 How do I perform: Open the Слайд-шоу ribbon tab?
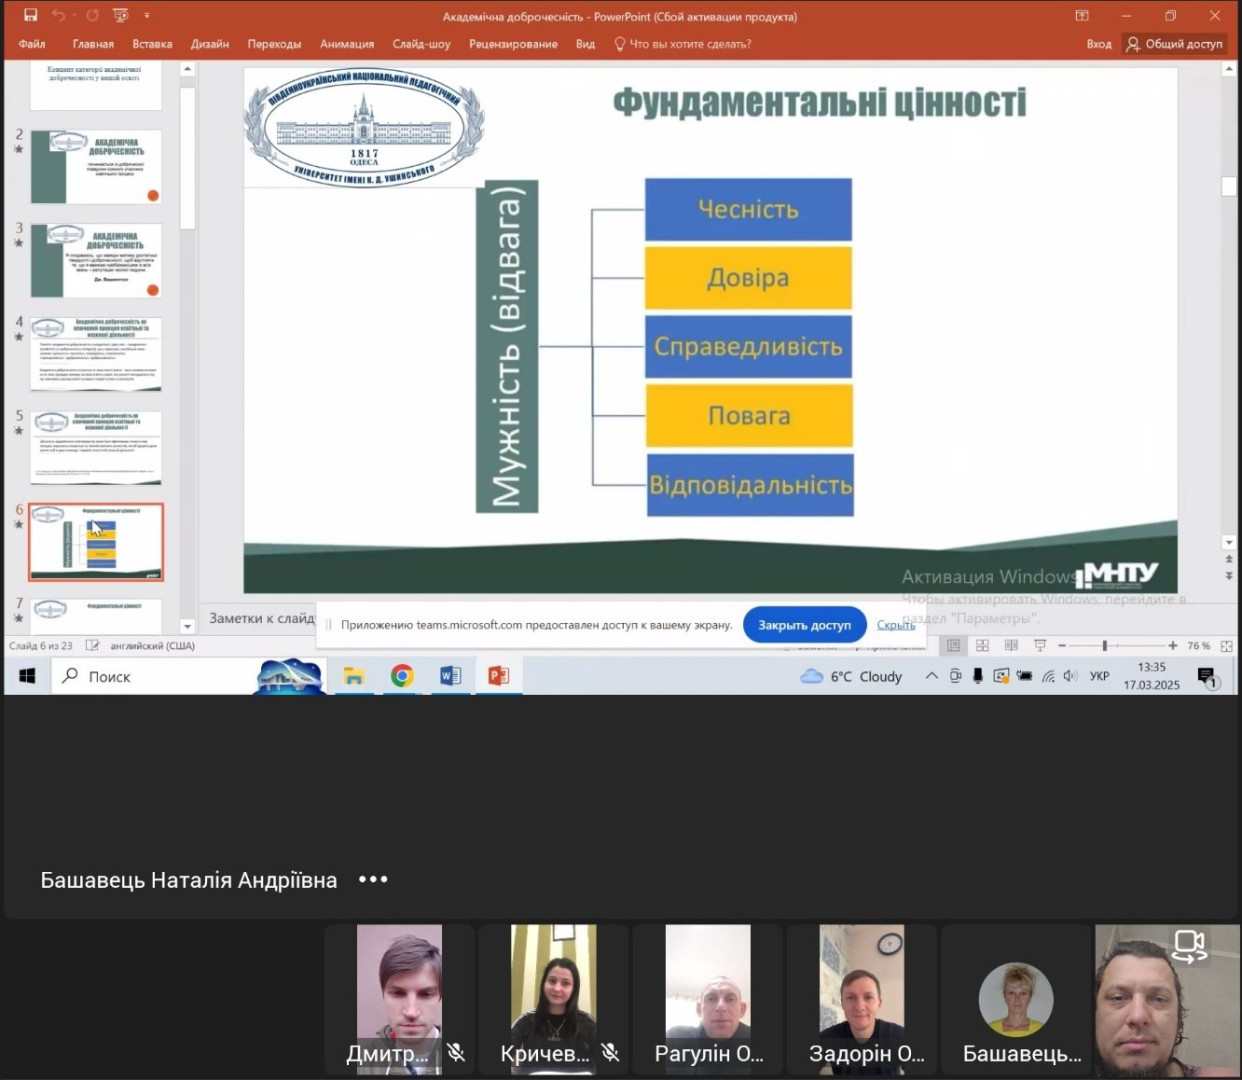[x=421, y=44]
